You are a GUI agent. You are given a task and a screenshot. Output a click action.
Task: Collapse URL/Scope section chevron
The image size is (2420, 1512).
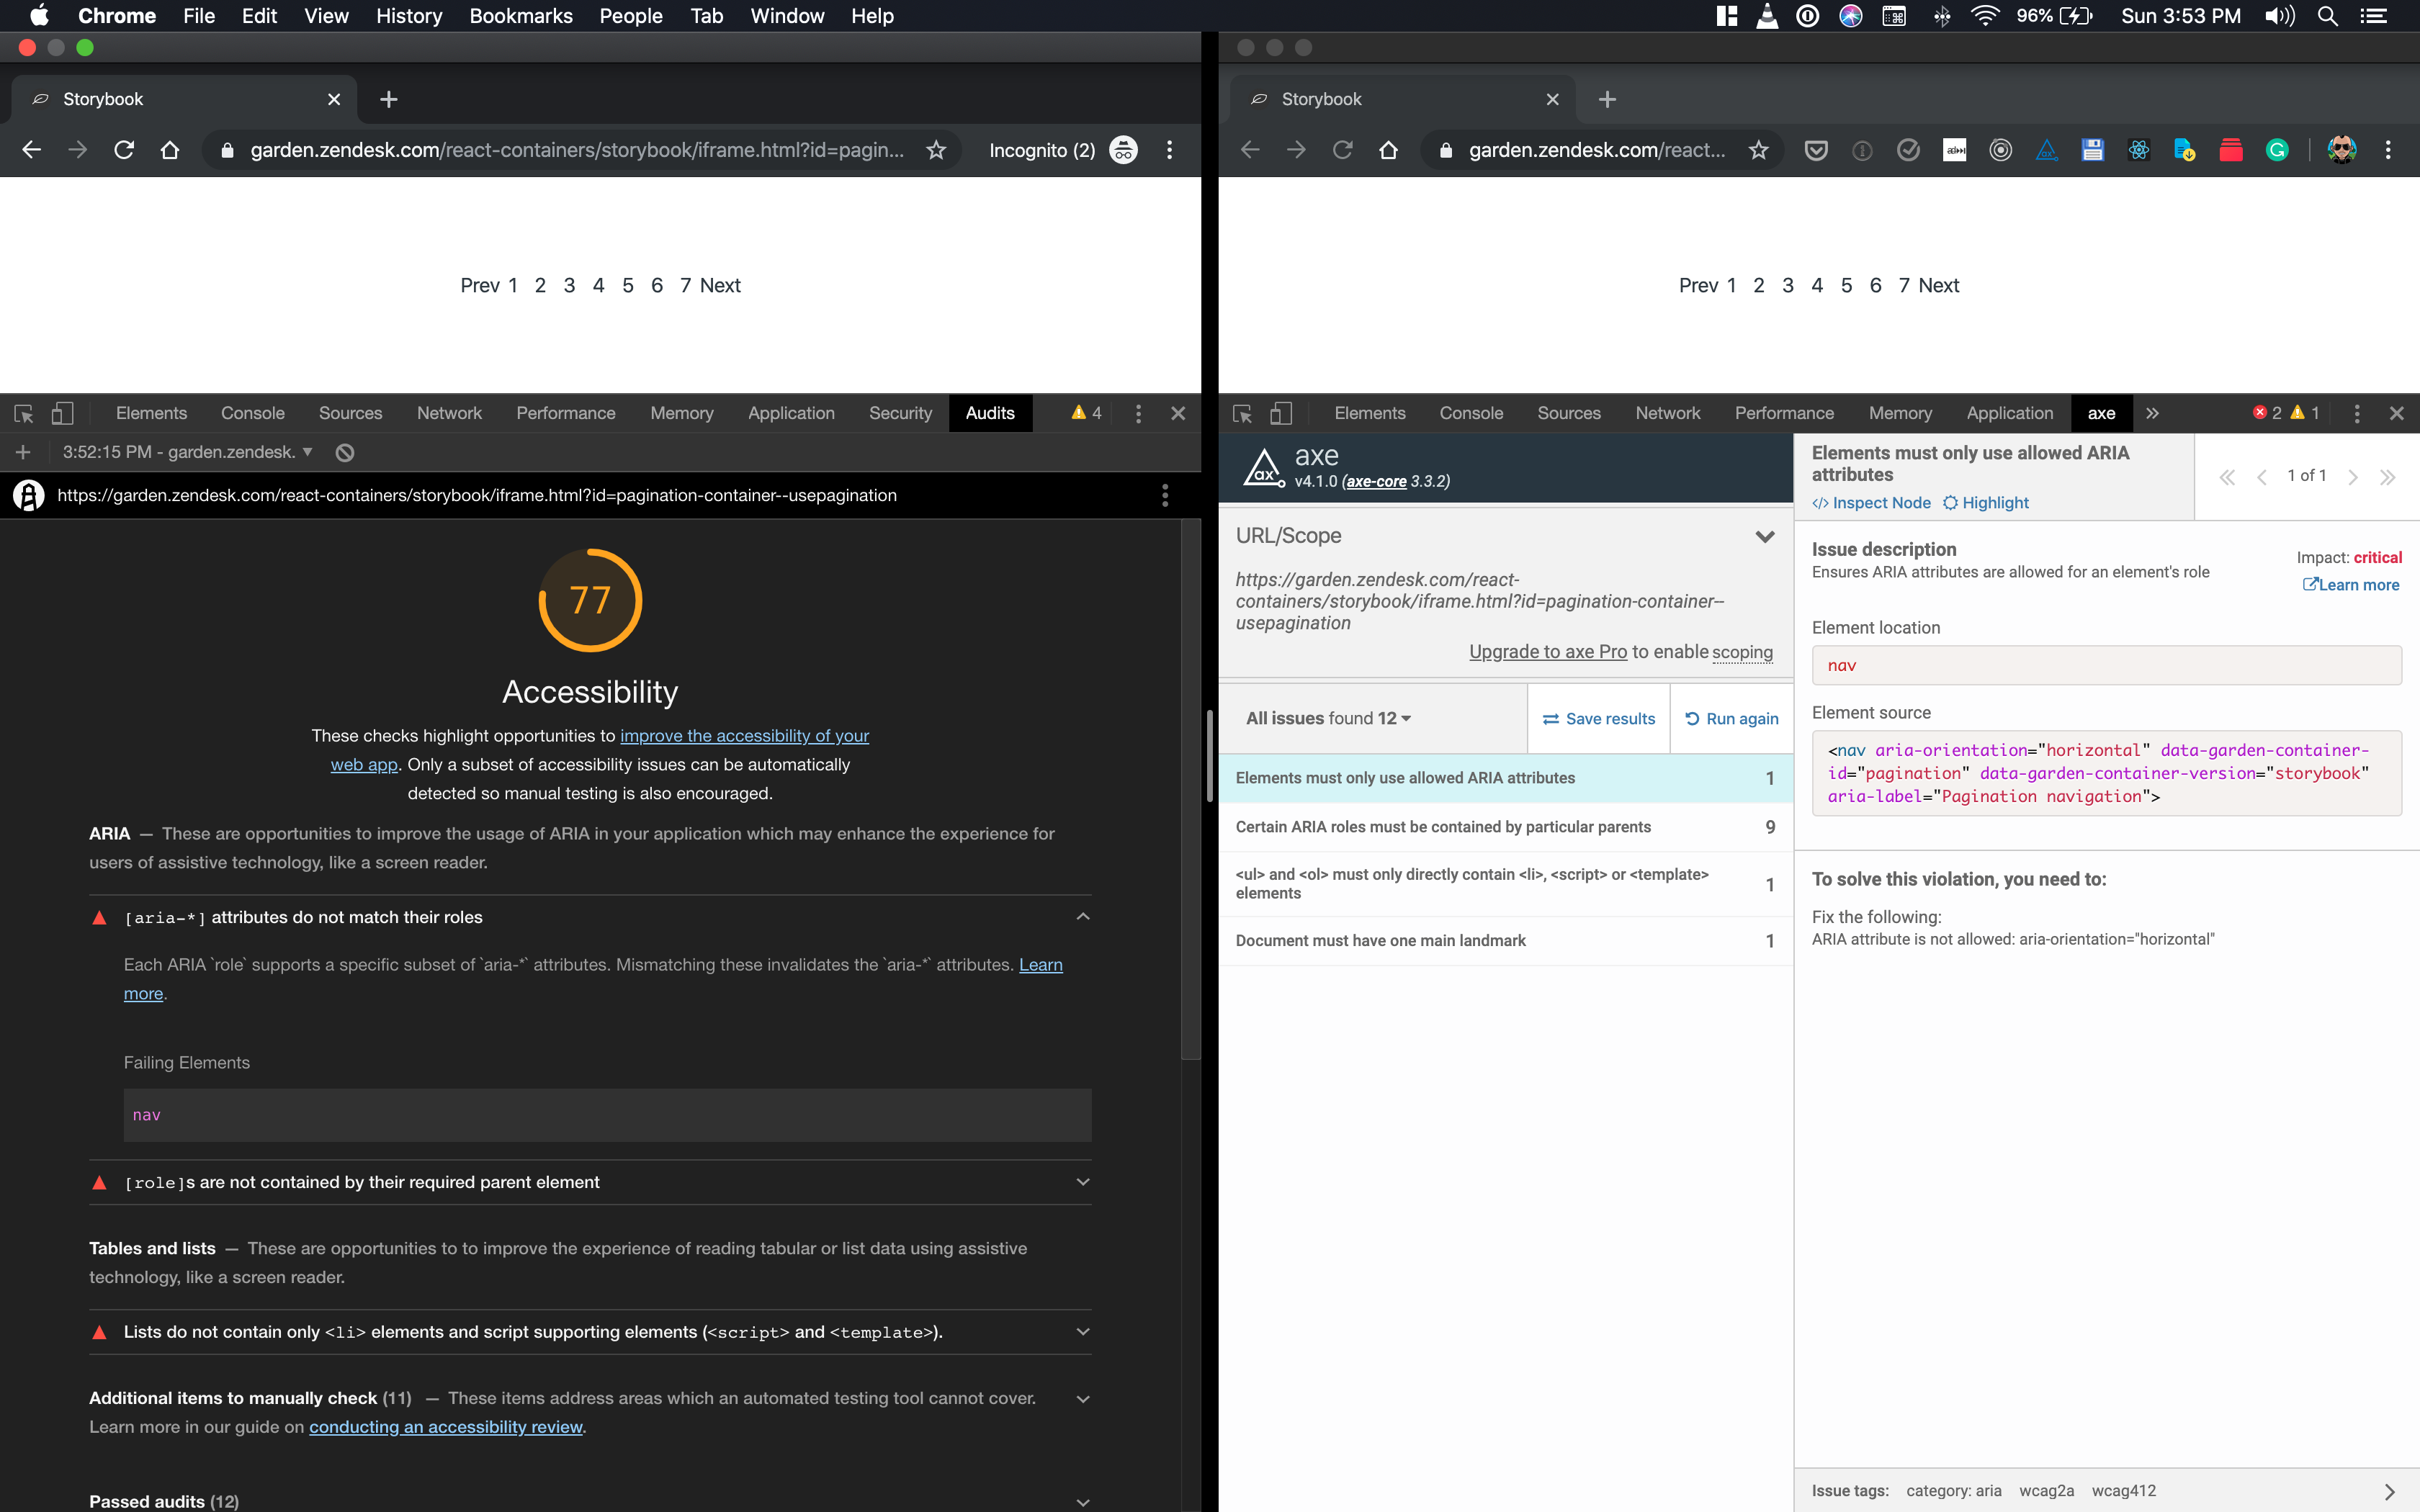pos(1765,536)
